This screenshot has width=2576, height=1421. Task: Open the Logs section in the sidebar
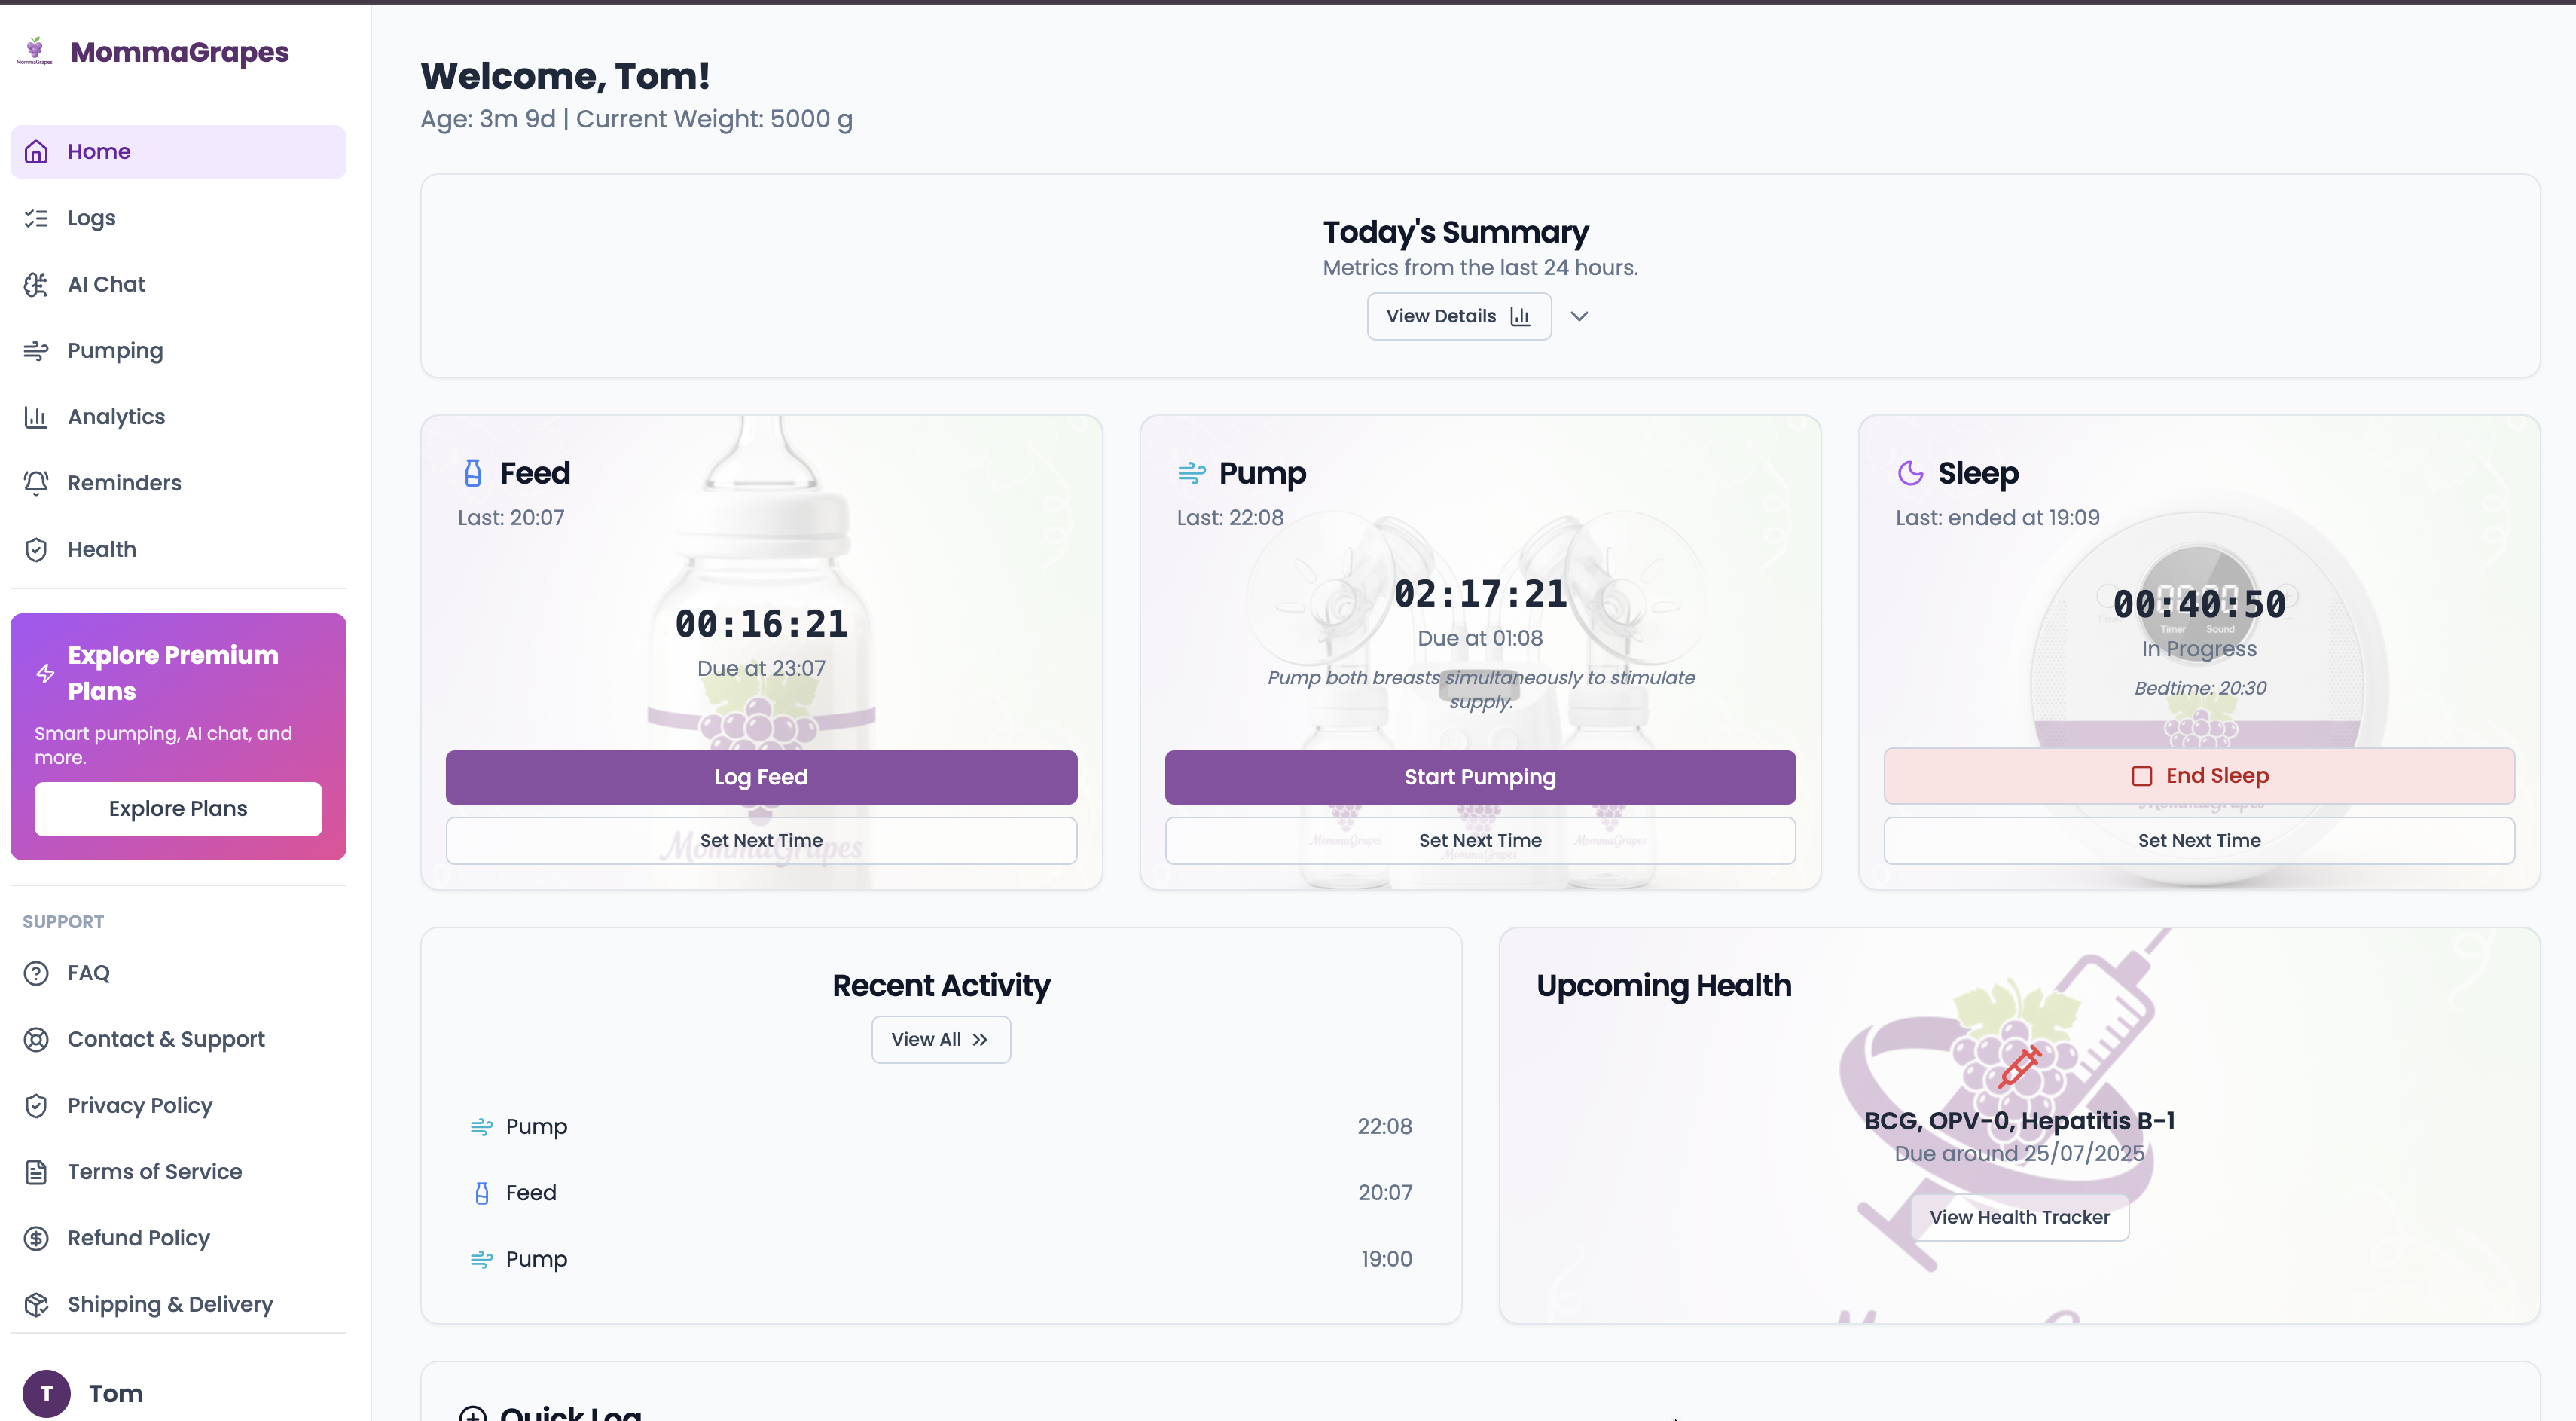click(92, 217)
